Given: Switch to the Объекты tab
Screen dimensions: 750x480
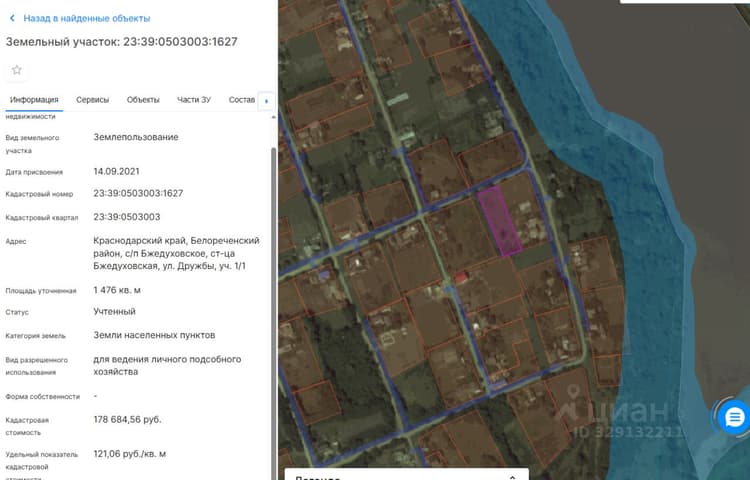Looking at the screenshot, I should click(143, 99).
